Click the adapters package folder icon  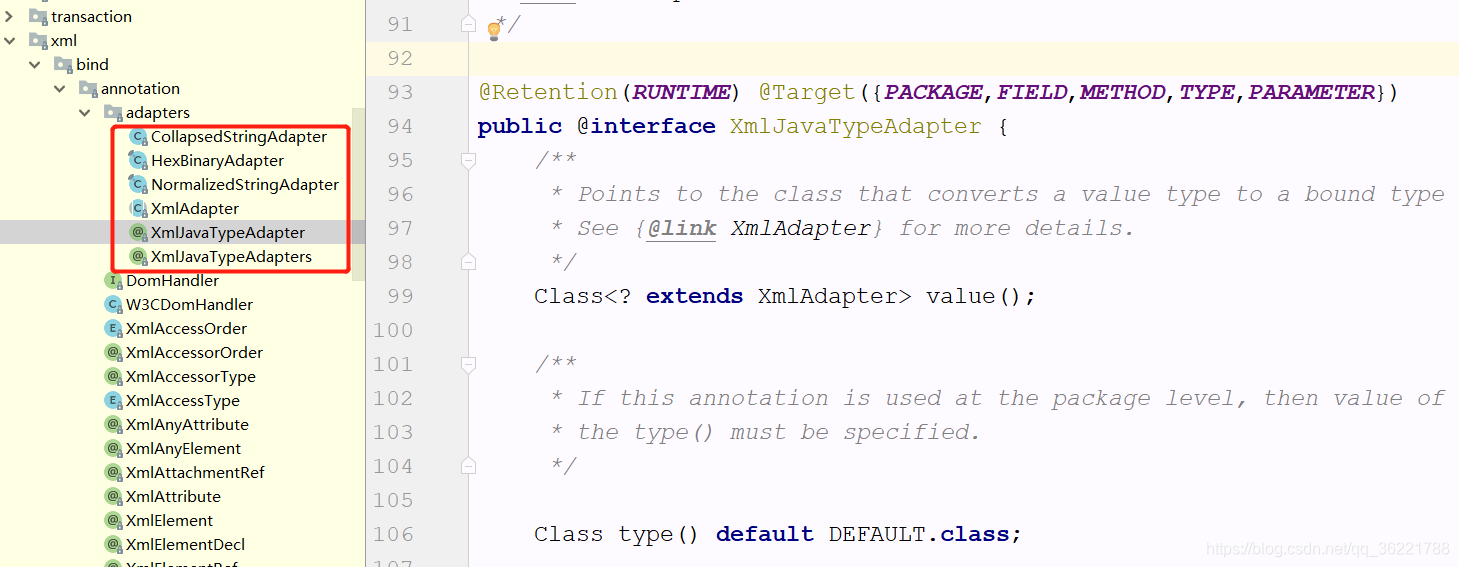click(x=113, y=112)
